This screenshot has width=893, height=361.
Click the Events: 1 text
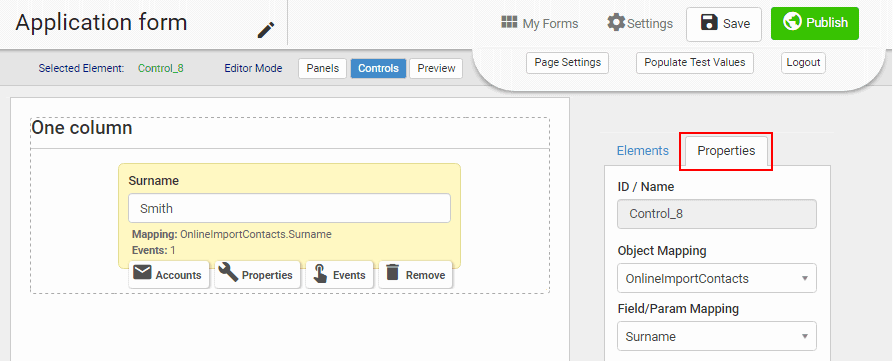[x=154, y=250]
